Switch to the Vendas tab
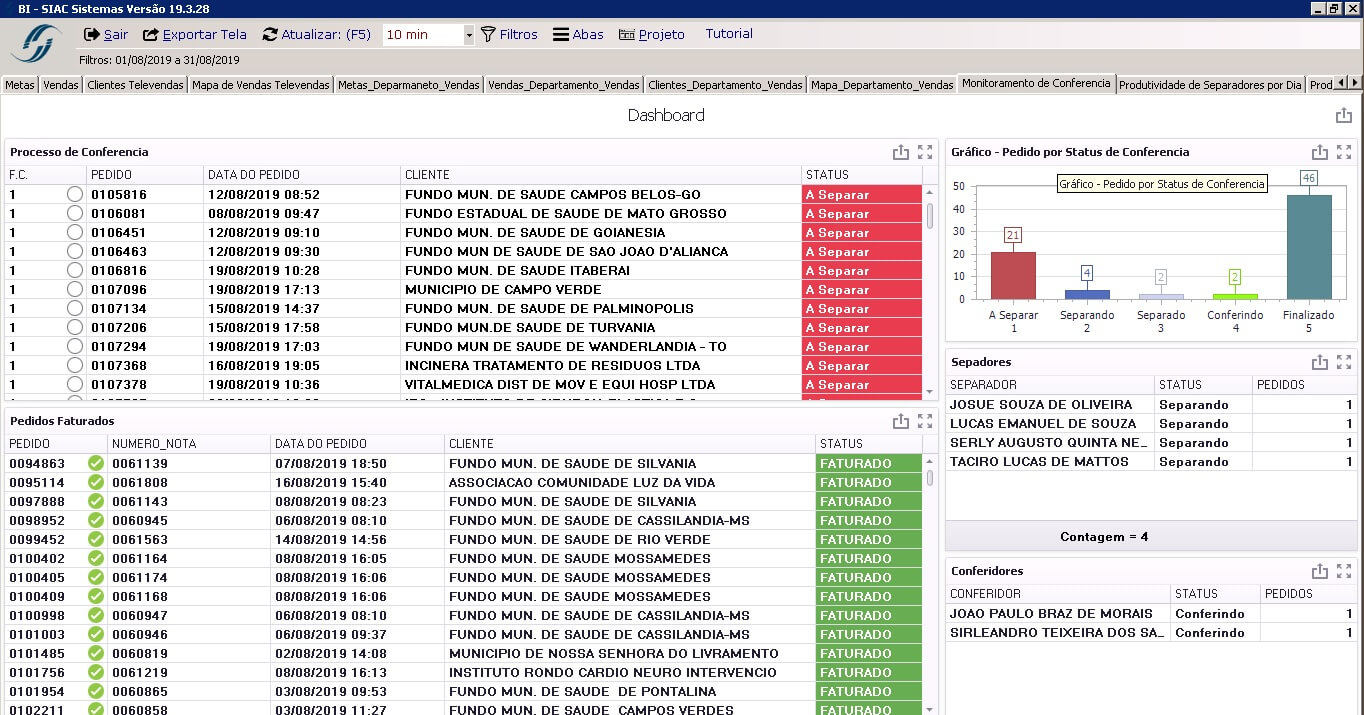 [x=60, y=85]
